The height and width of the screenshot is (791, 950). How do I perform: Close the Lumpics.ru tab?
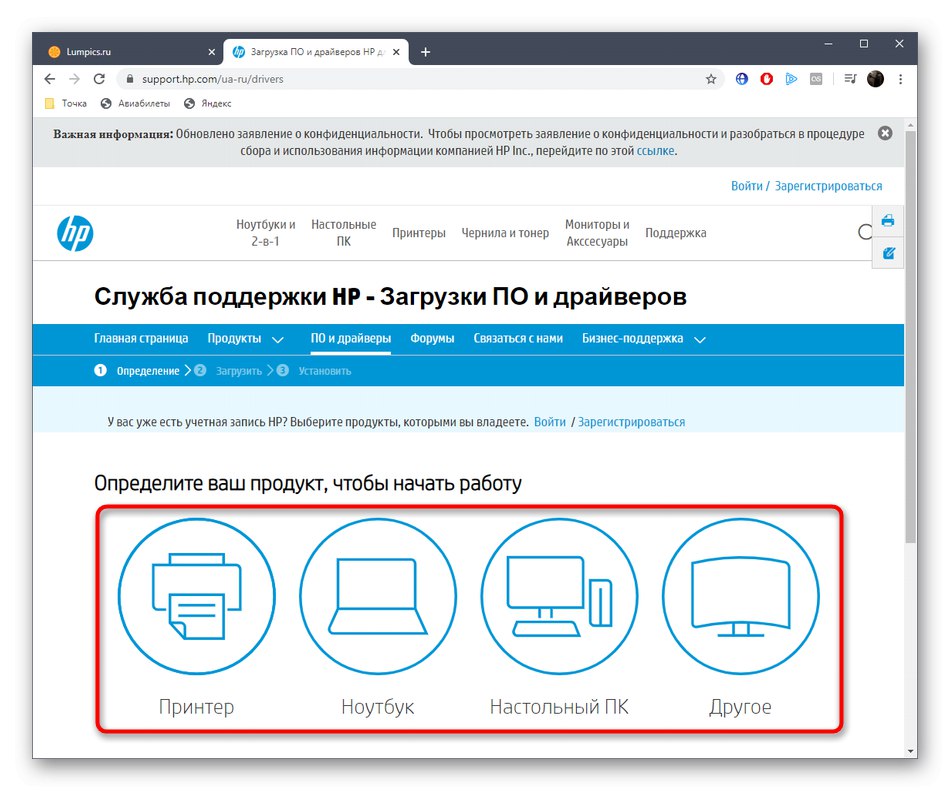[211, 52]
